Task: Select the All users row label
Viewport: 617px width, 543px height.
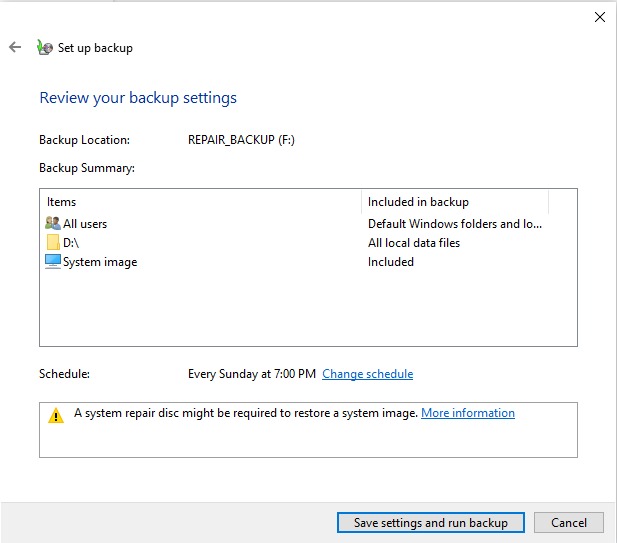Action: tap(85, 224)
